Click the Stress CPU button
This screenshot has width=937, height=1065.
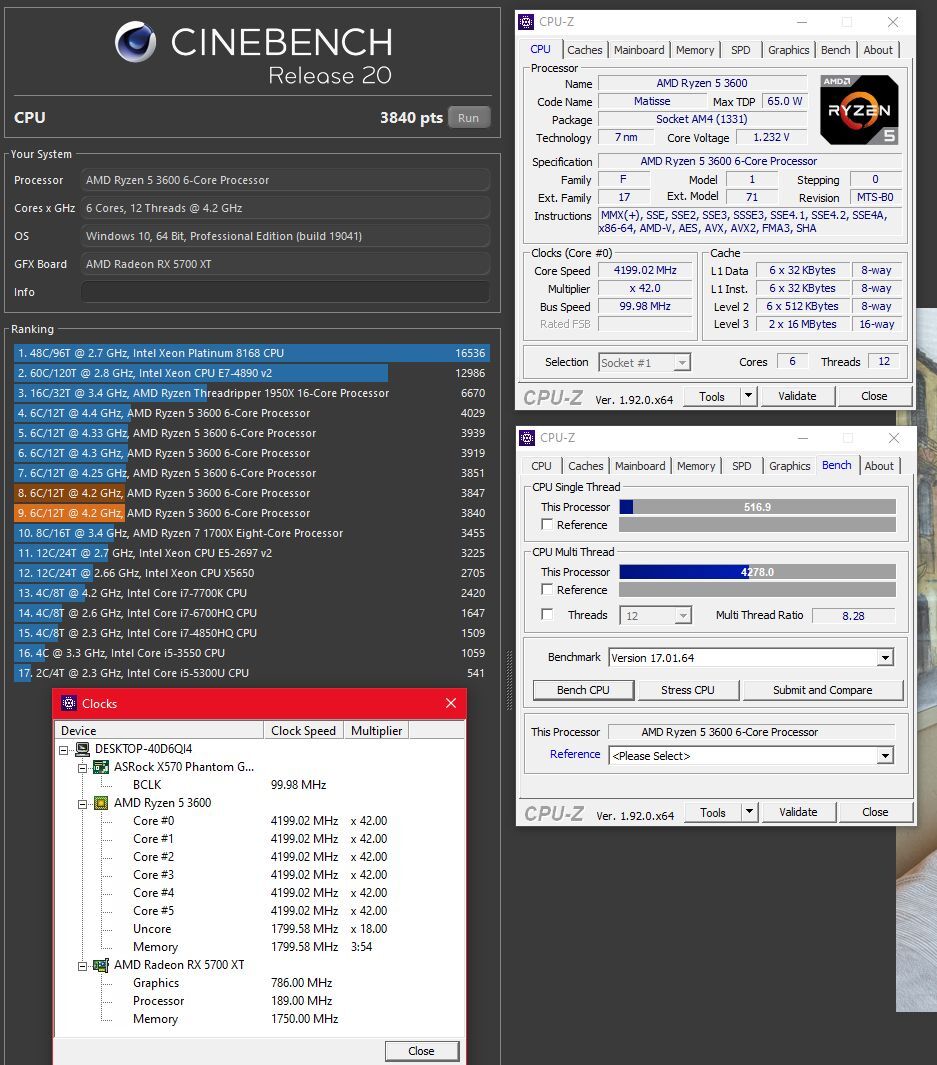pos(688,690)
